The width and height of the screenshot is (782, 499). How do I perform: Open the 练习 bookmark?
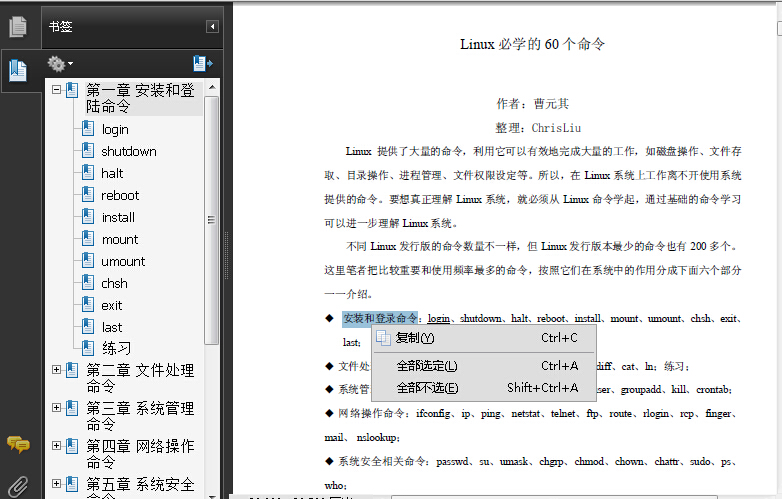pos(117,348)
